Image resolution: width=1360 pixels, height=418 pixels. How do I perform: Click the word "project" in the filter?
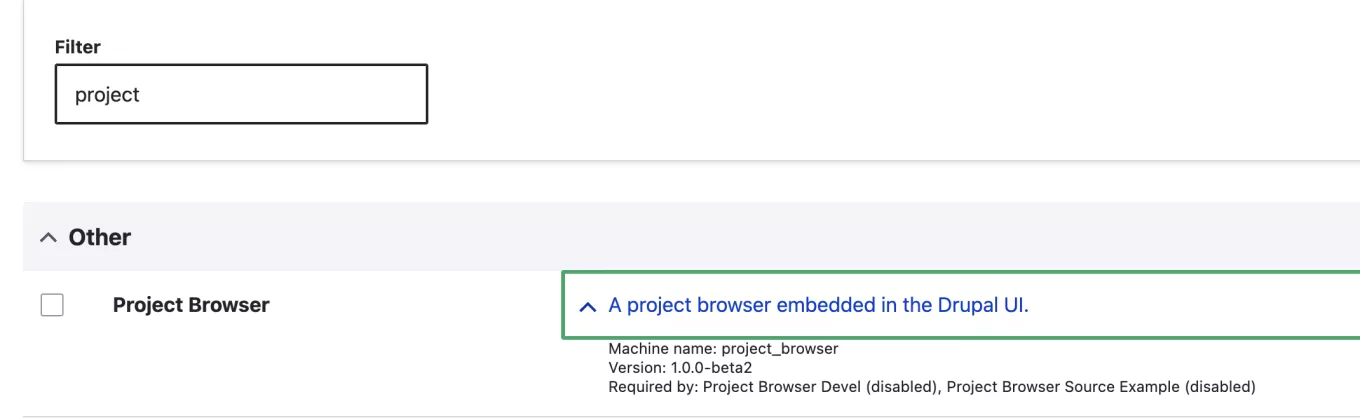click(108, 95)
